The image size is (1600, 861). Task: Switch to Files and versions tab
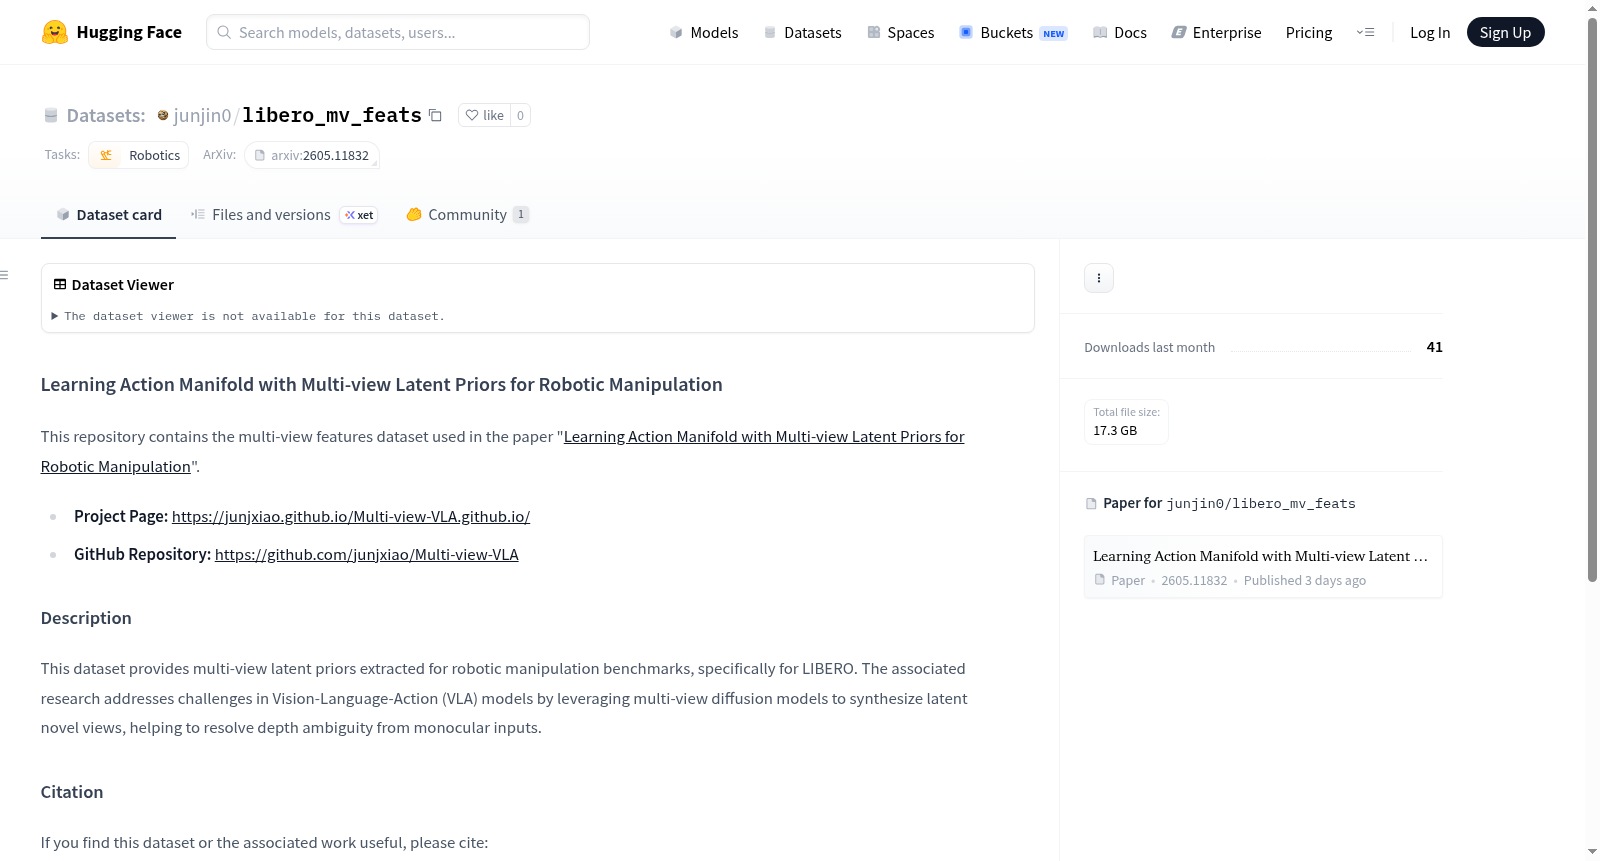click(x=284, y=215)
